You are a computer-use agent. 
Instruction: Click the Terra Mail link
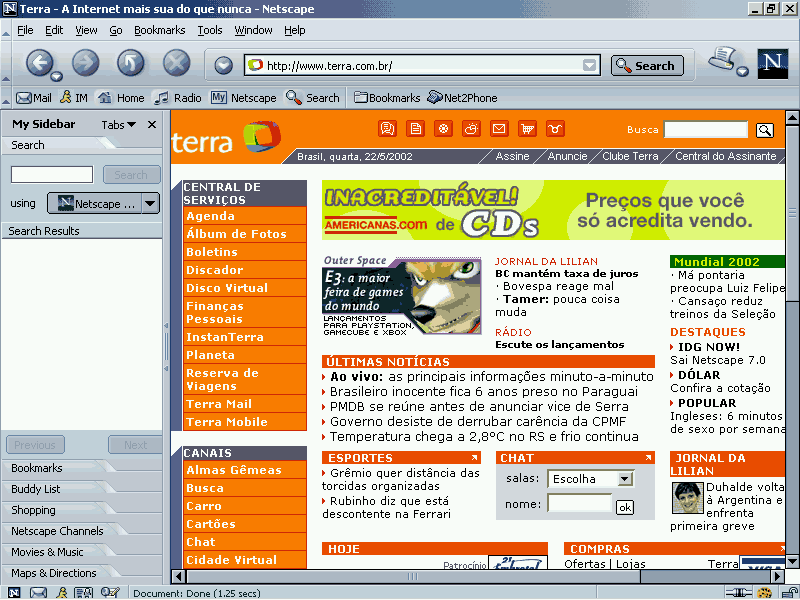click(218, 404)
